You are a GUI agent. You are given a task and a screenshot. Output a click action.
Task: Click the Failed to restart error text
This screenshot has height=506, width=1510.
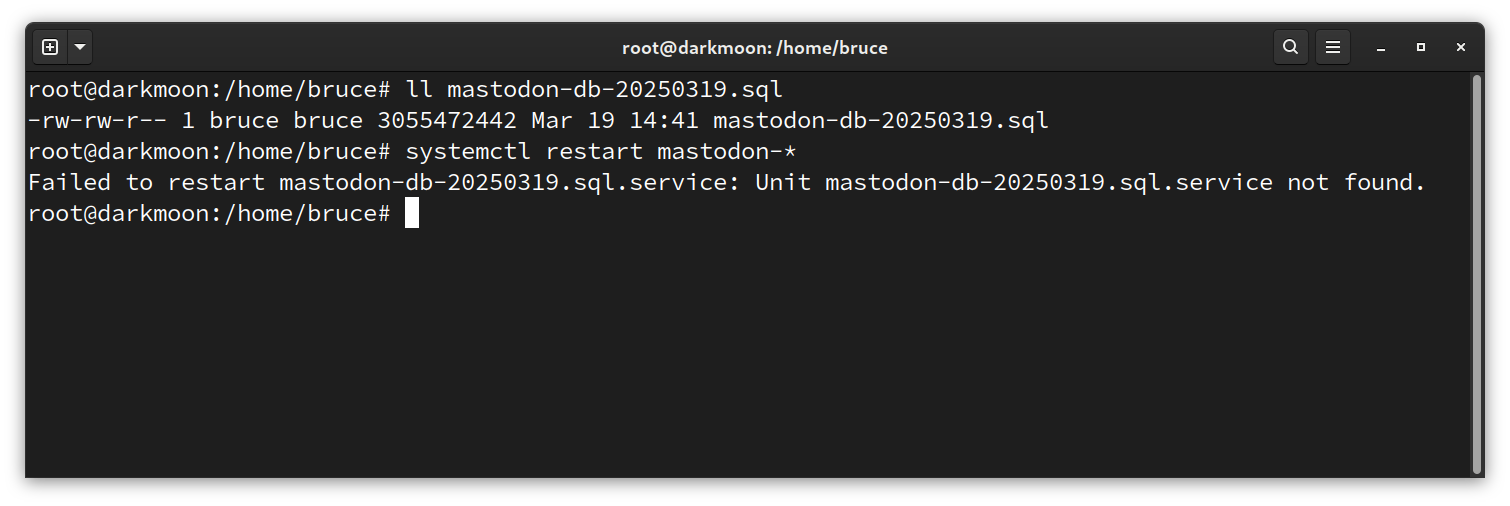147,183
